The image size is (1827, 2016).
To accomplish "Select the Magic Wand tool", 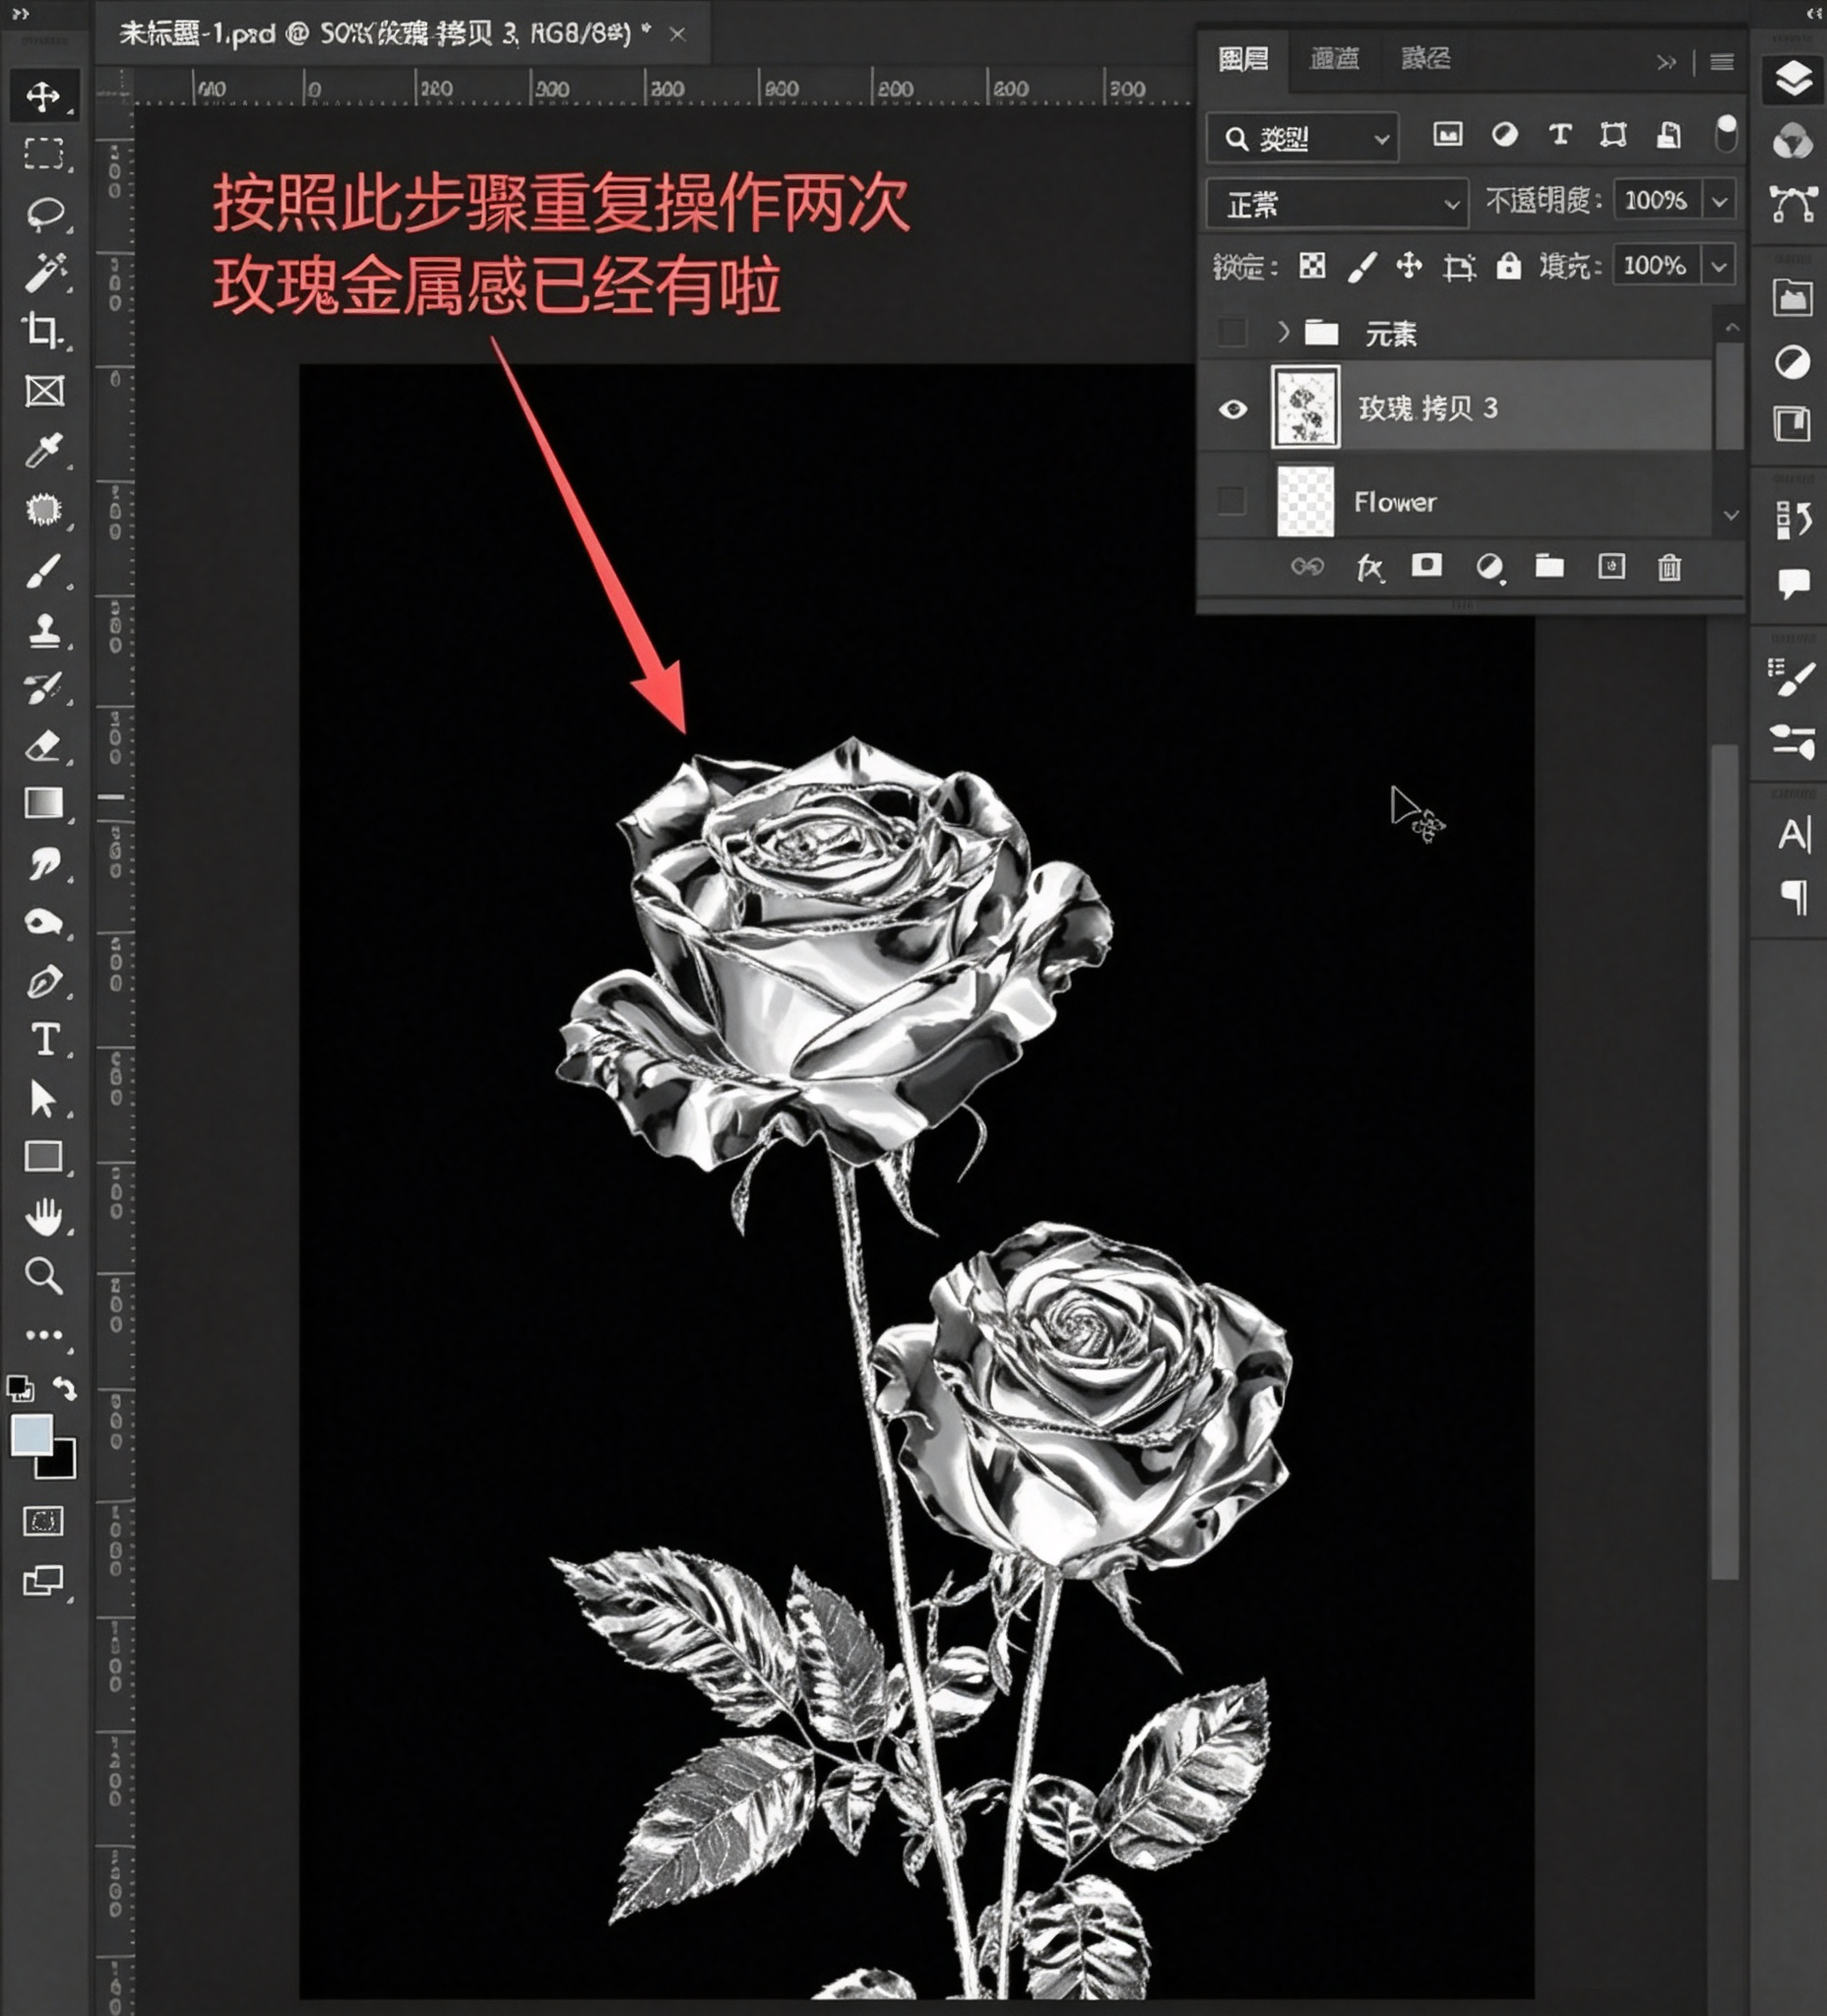I will [x=43, y=272].
